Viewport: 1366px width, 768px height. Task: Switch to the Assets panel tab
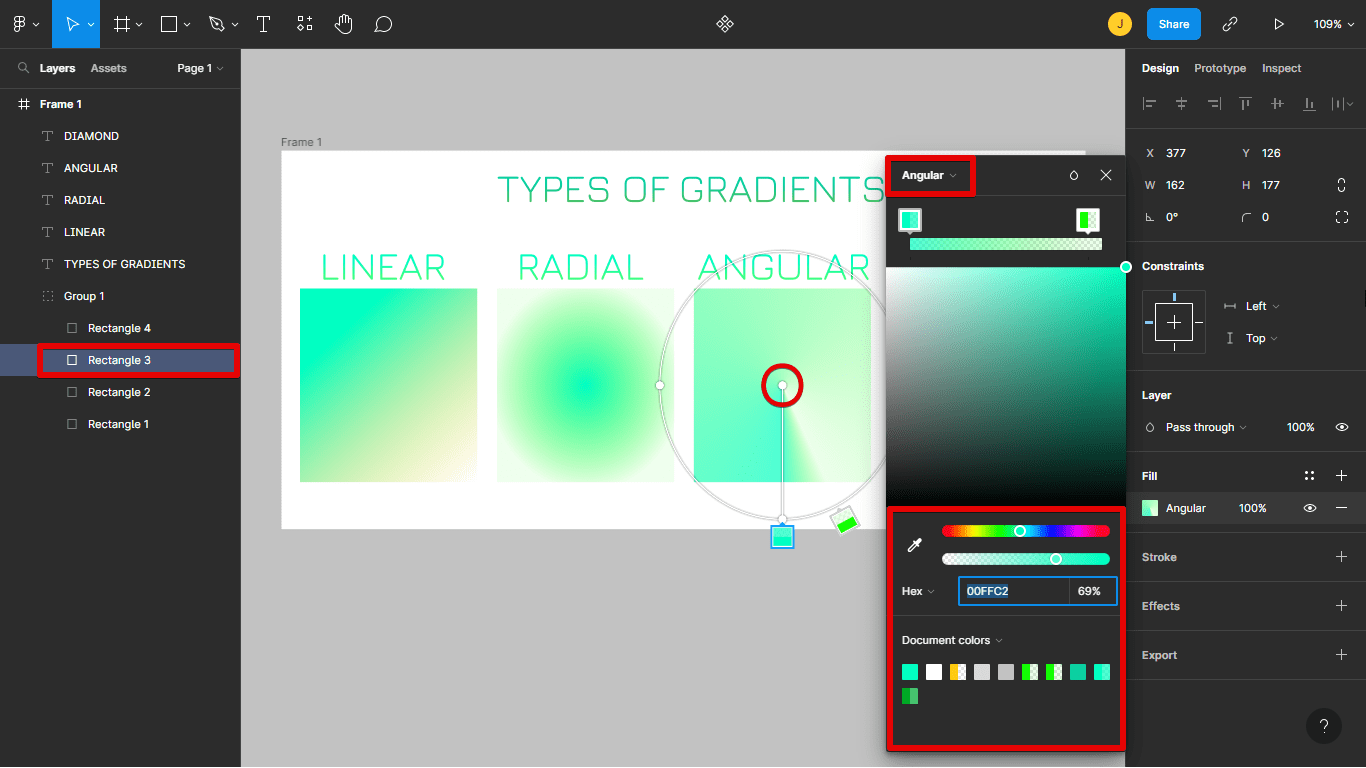[x=108, y=68]
